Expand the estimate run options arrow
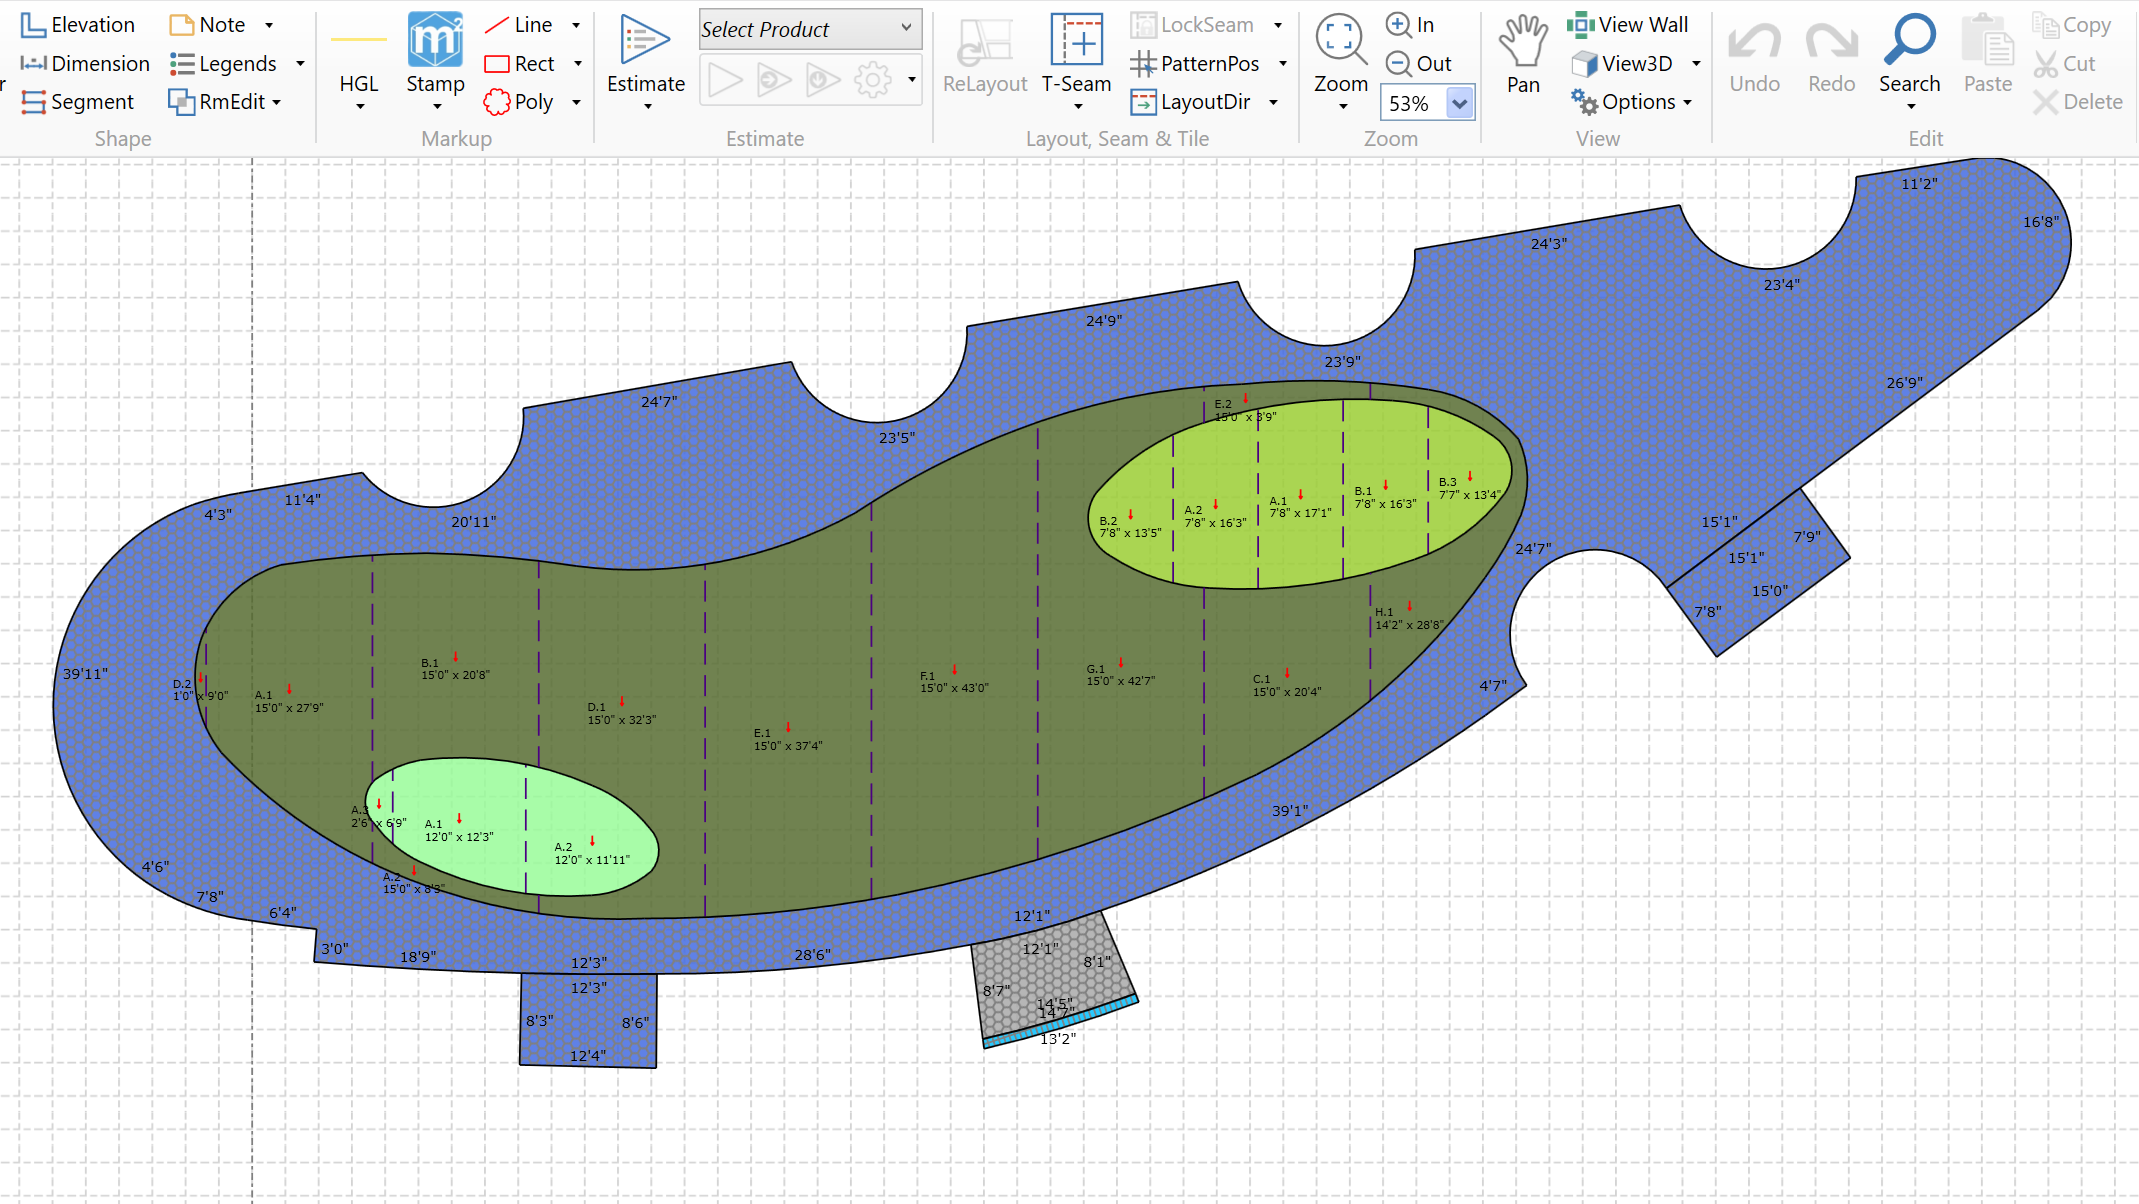The height and width of the screenshot is (1204, 2139). tap(911, 79)
